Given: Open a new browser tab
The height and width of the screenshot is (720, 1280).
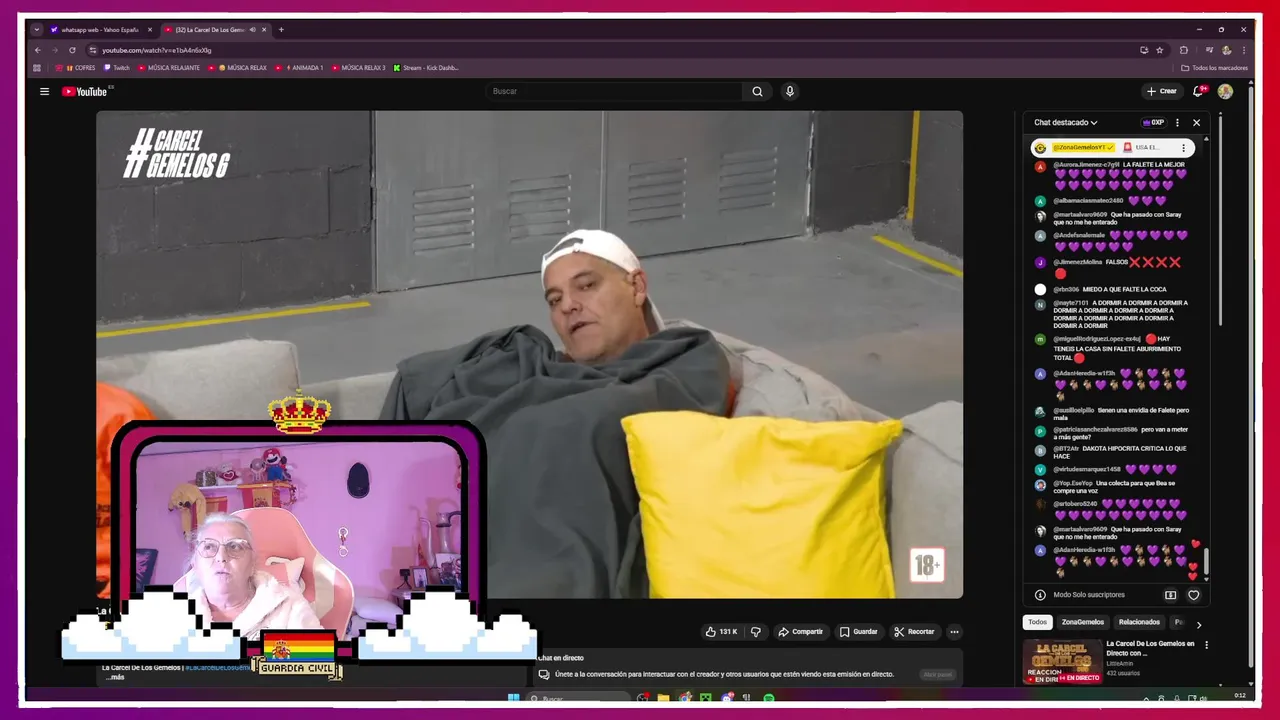Looking at the screenshot, I should pos(281,30).
